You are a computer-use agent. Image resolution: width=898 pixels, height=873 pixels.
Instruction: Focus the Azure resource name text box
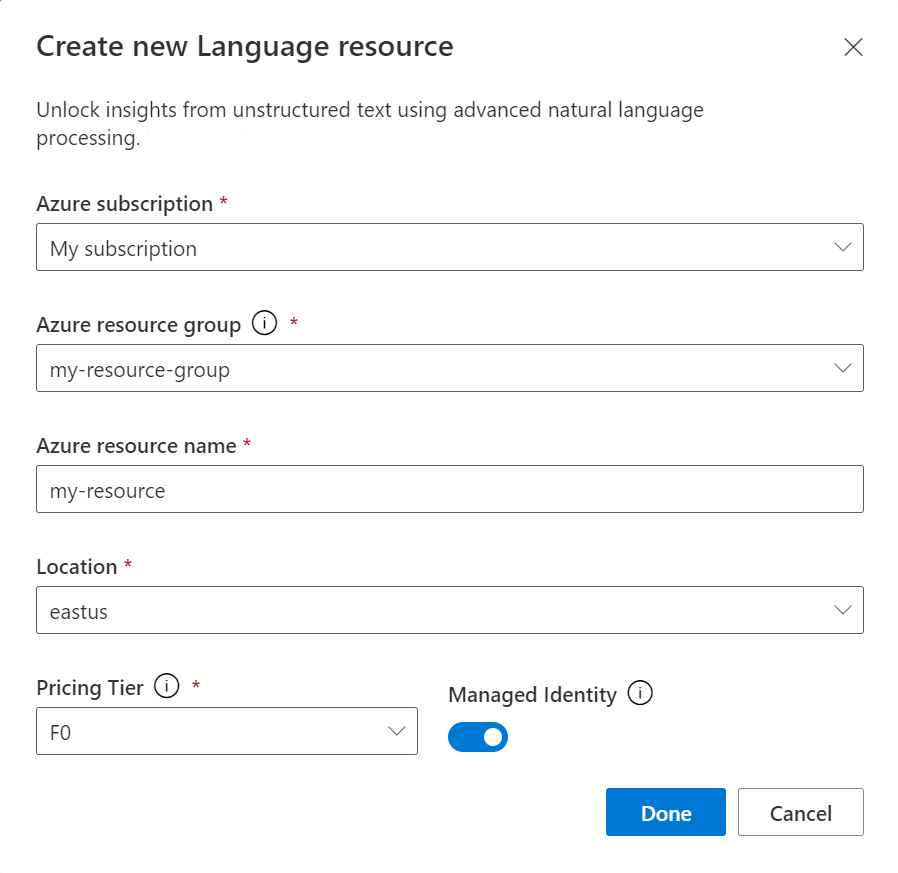449,490
